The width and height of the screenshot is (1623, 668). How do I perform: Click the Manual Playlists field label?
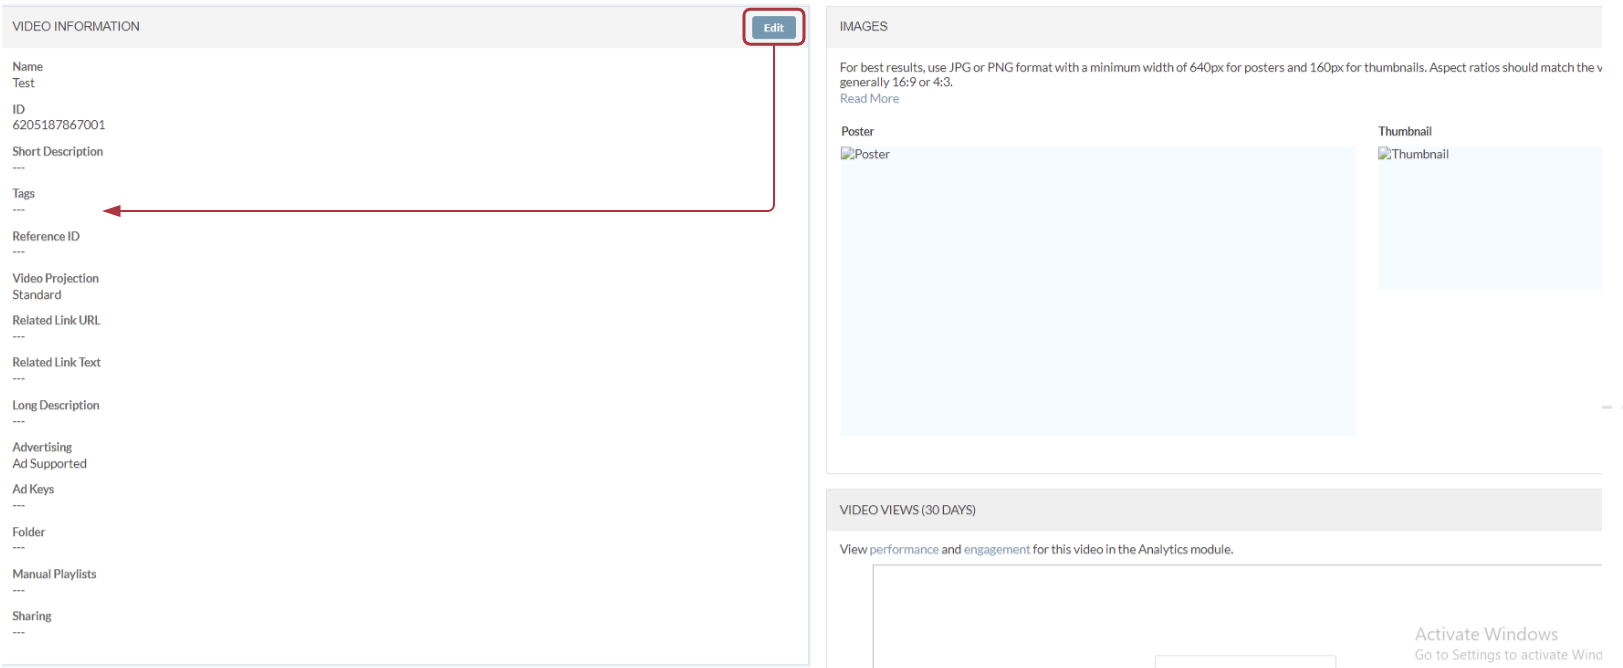pos(54,575)
